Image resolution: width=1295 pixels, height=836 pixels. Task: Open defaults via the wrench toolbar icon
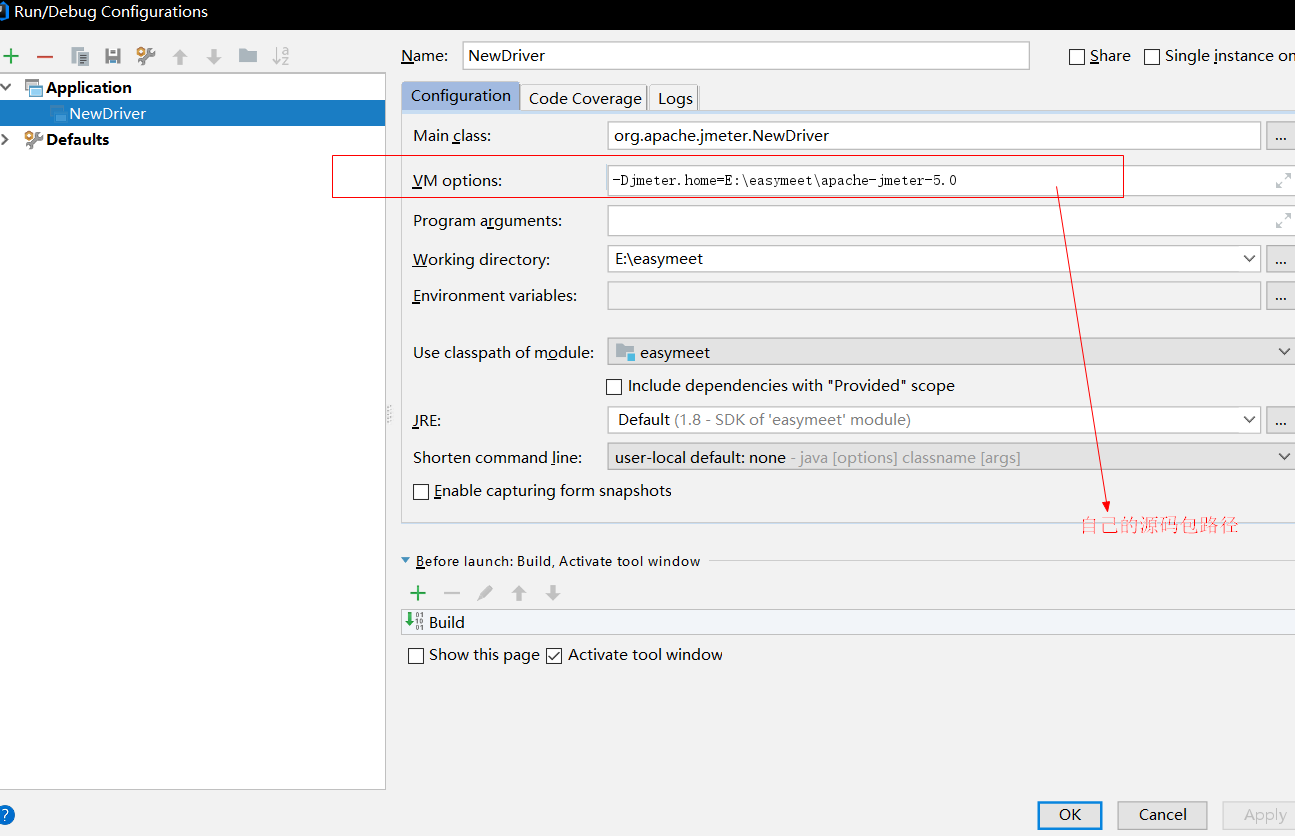tap(146, 56)
